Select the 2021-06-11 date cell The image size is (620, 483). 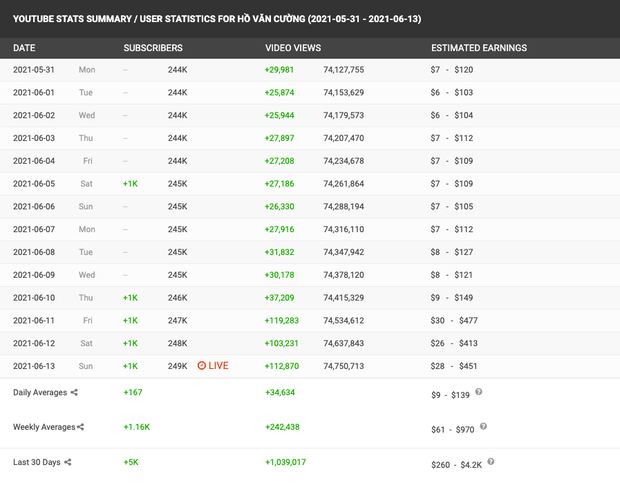[x=37, y=320]
